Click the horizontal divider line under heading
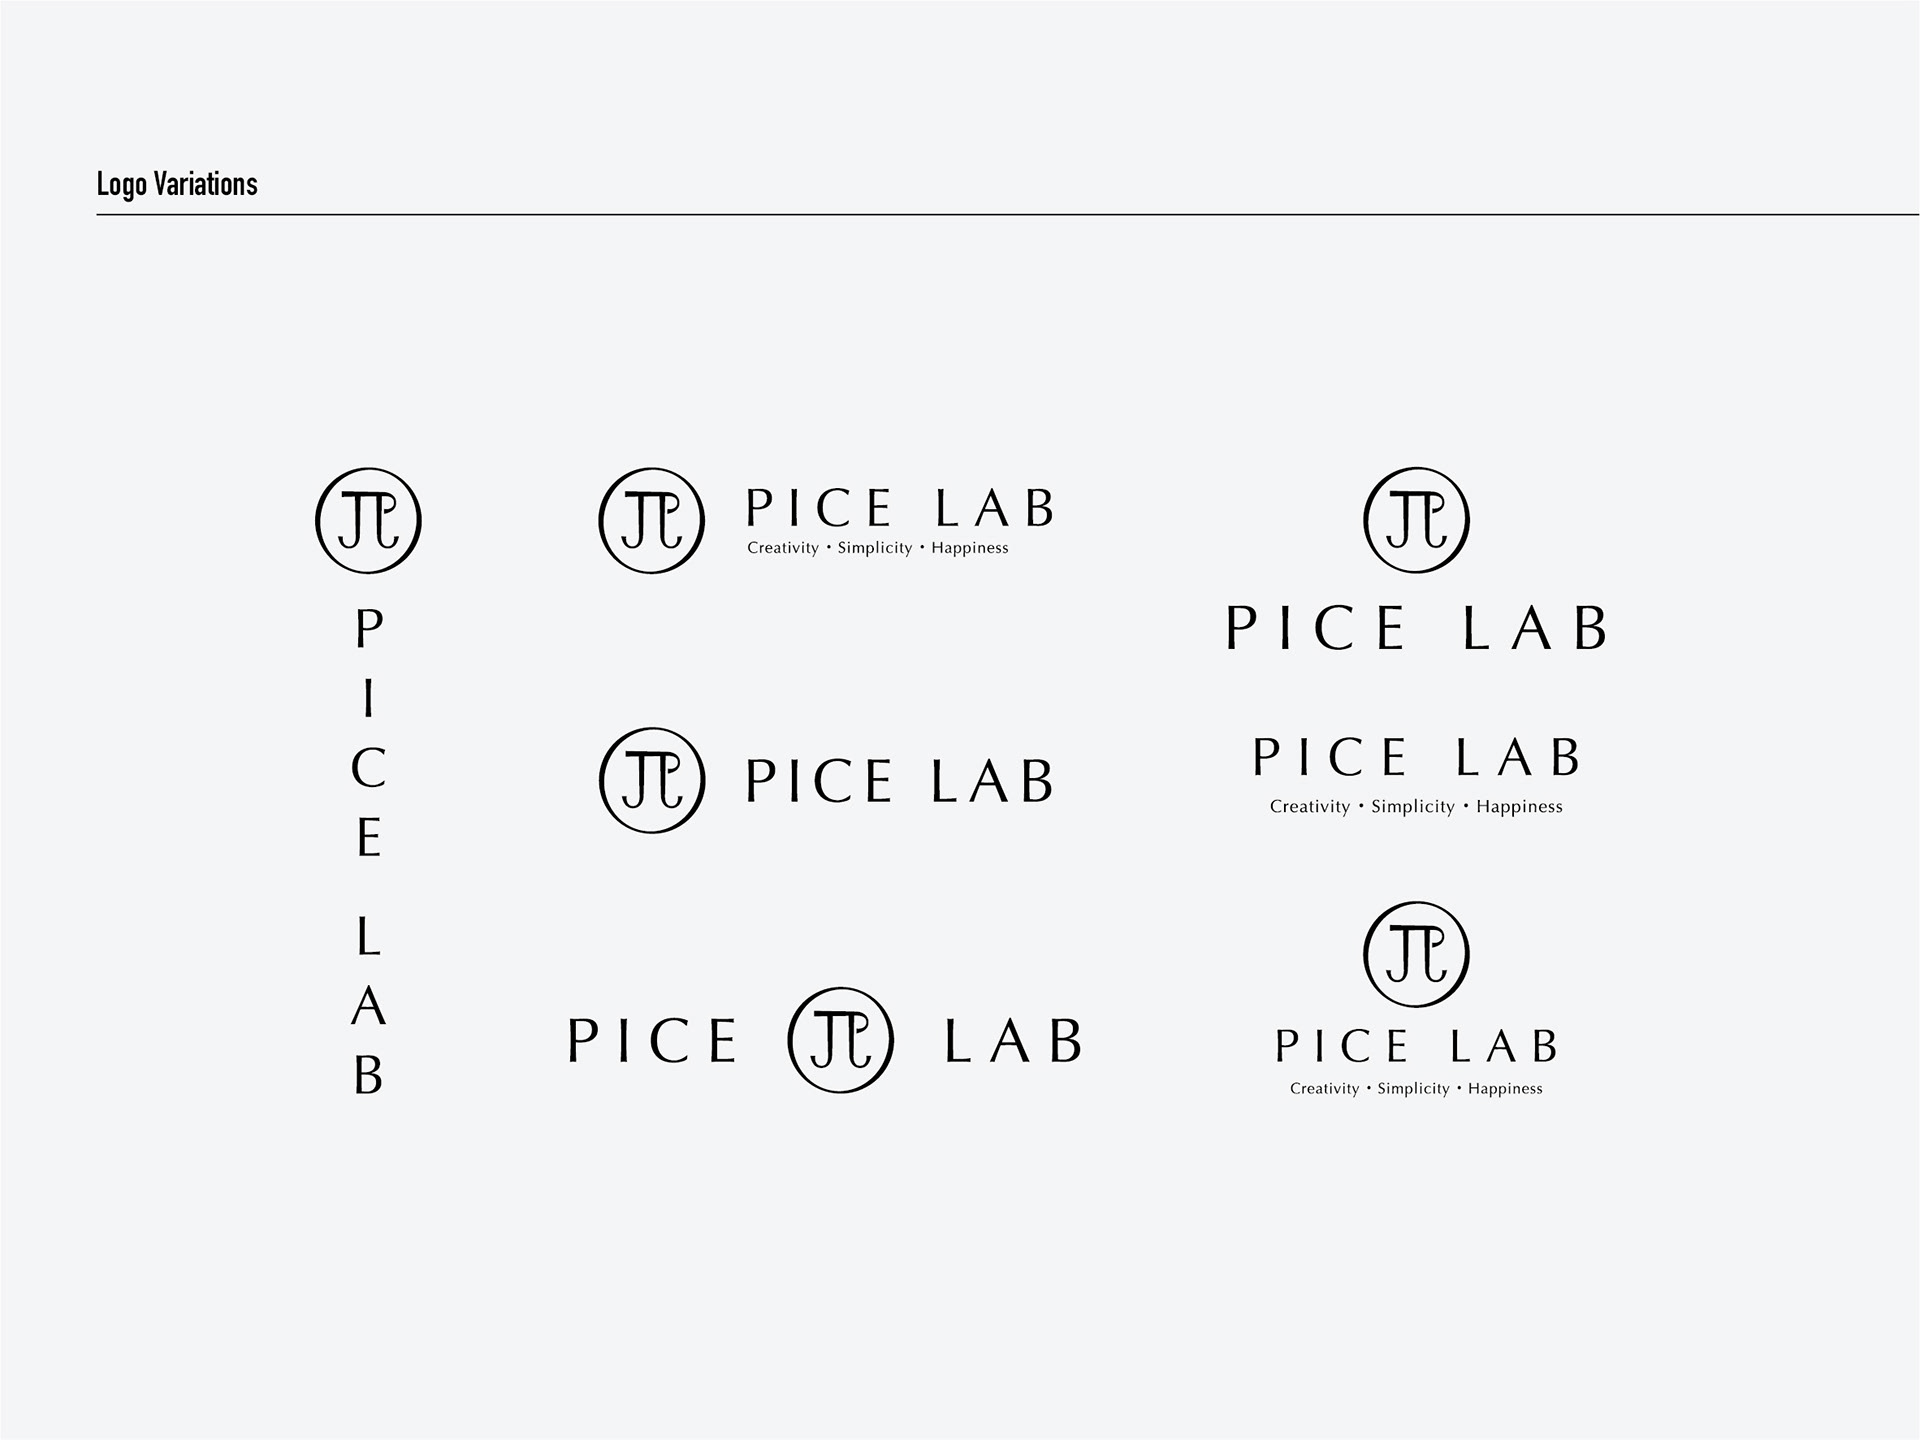The height and width of the screenshot is (1440, 1920). (1000, 214)
